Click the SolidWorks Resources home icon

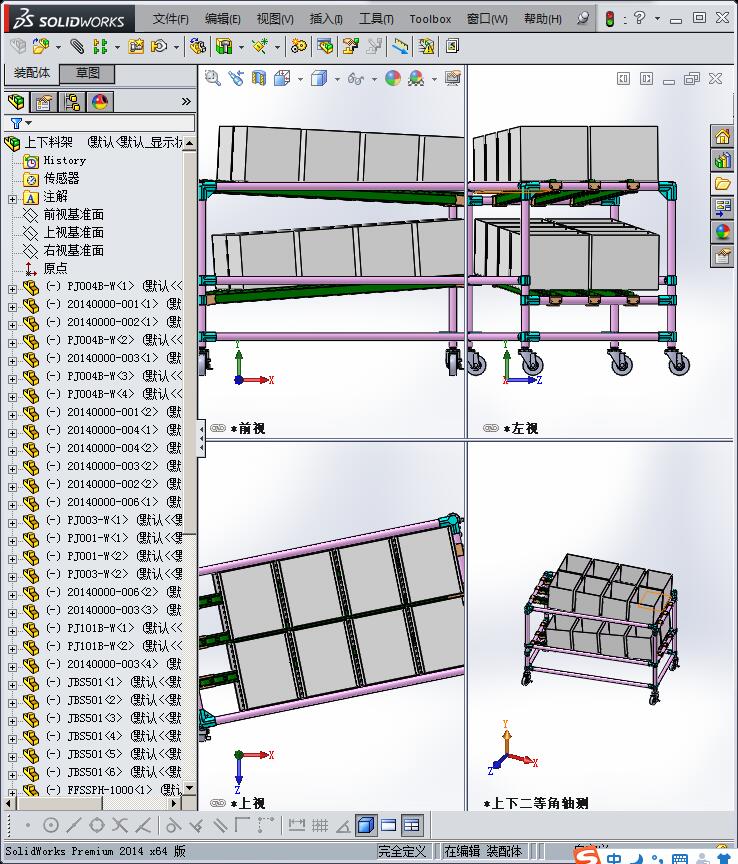click(723, 136)
